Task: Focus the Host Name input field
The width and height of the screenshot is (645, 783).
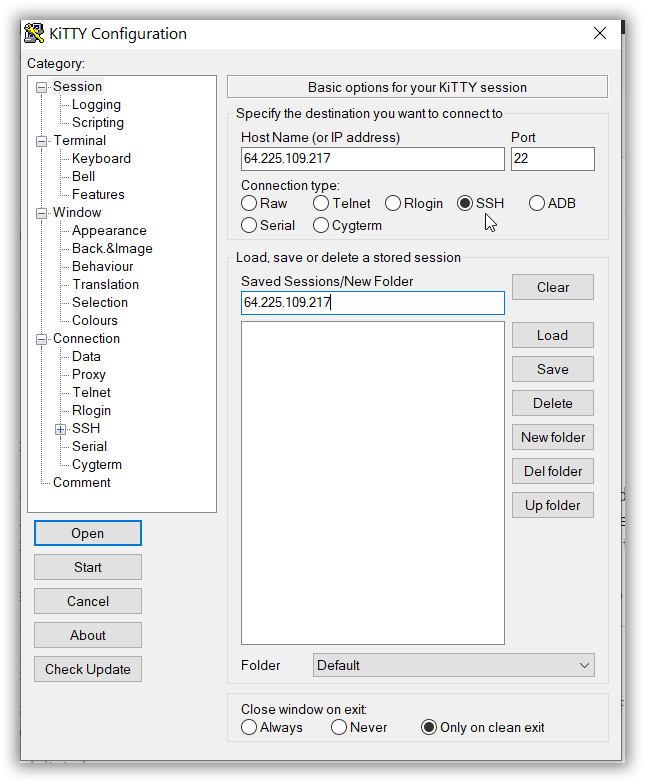Action: pyautogui.click(x=372, y=159)
